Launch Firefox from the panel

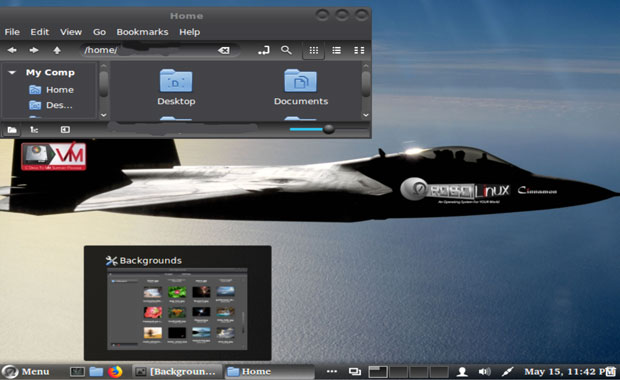115,372
